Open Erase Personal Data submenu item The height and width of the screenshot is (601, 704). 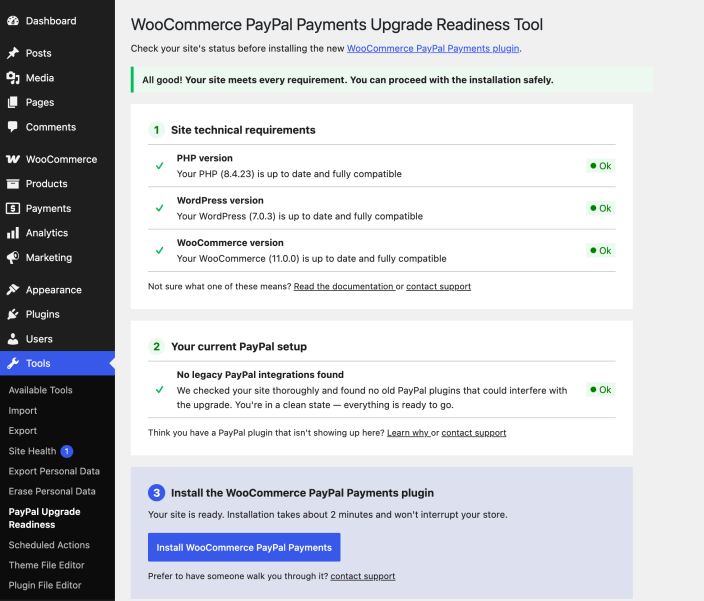(x=52, y=491)
